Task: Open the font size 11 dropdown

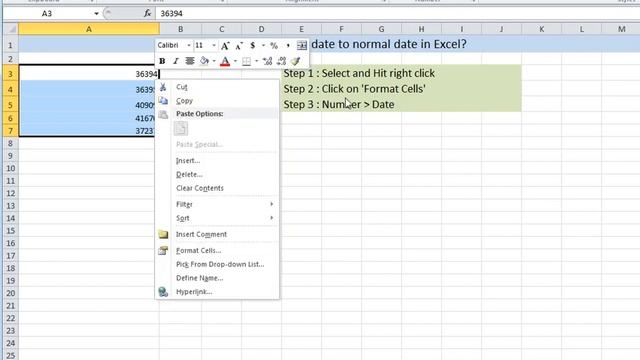Action: pyautogui.click(x=214, y=46)
